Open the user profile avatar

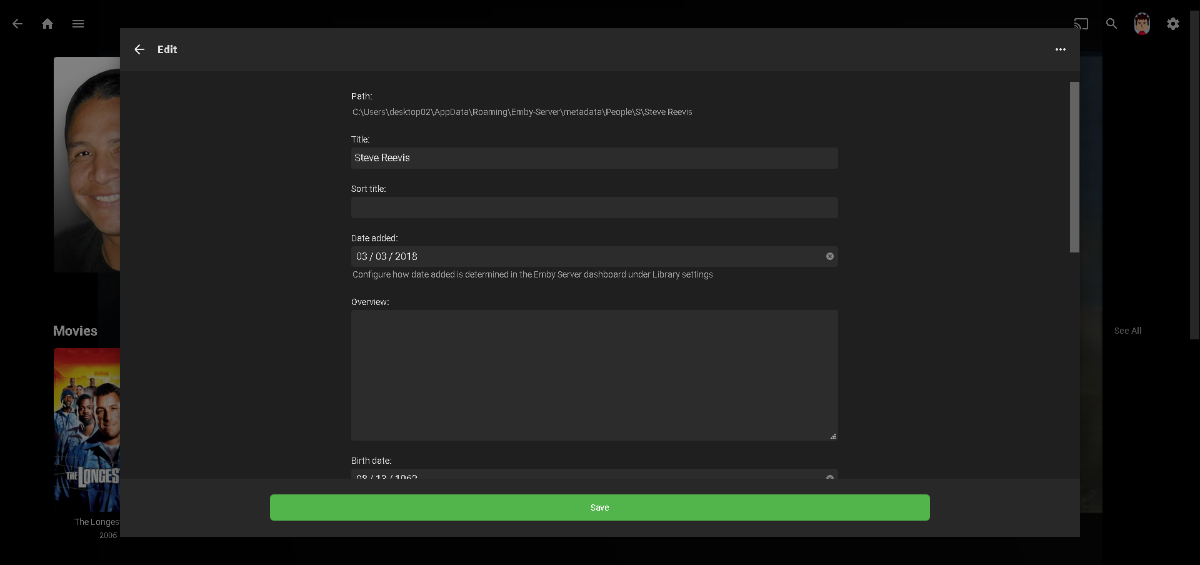[1142, 24]
